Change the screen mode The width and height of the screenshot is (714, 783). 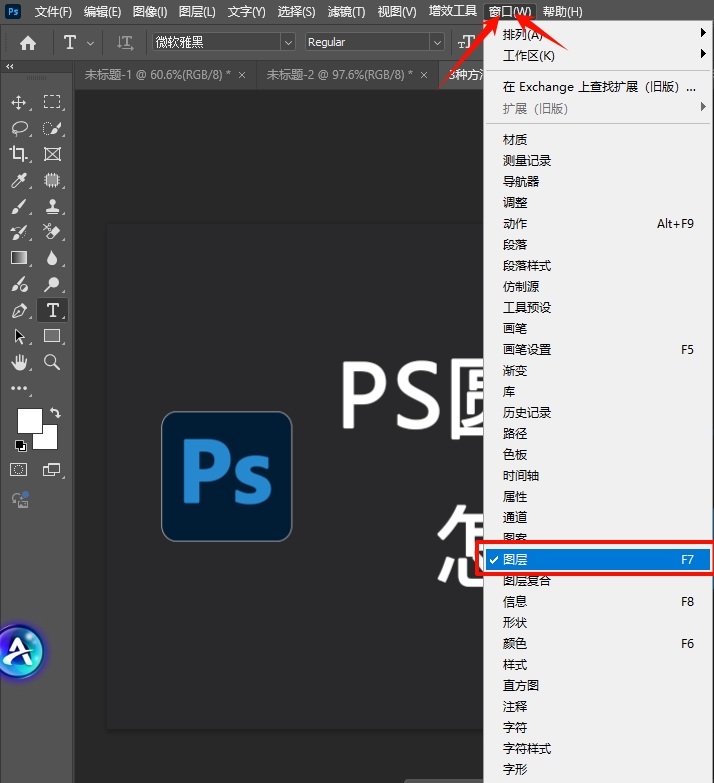[52, 469]
